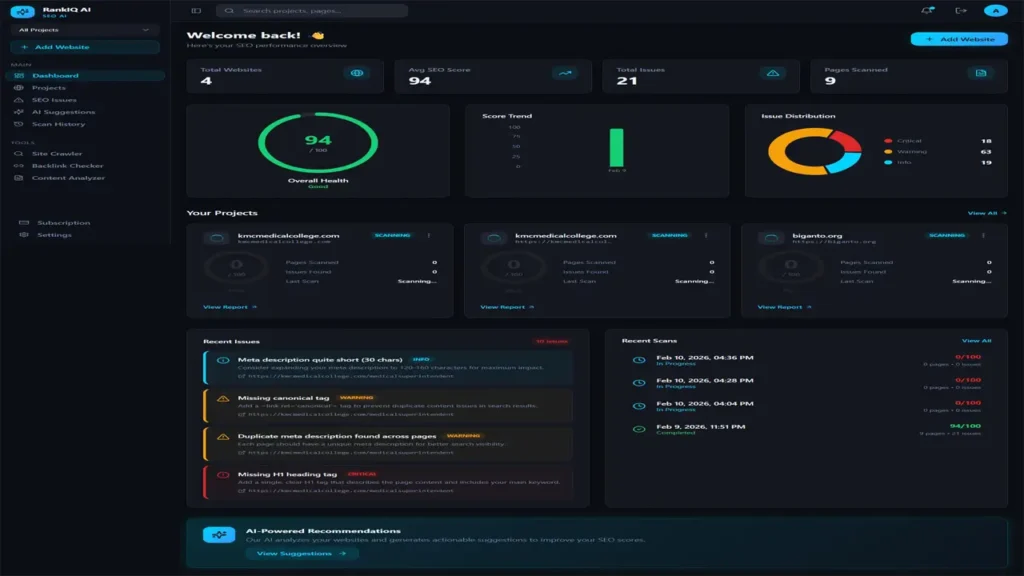
Task: Click the biganto.org site favicon icon
Action: [771, 238]
